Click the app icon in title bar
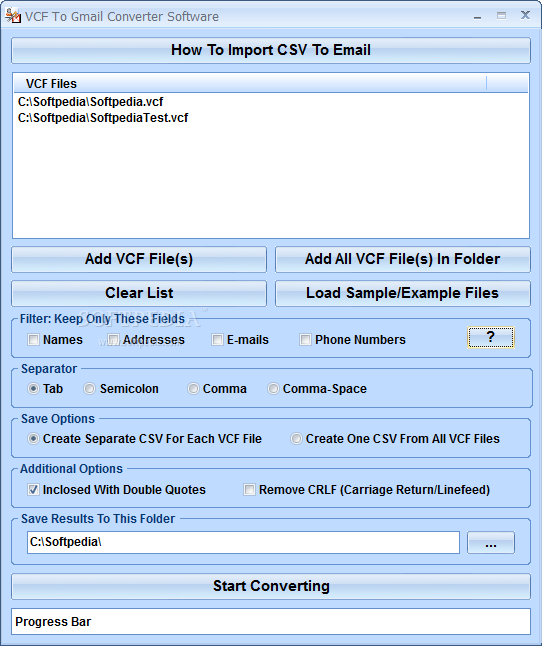 13,16
